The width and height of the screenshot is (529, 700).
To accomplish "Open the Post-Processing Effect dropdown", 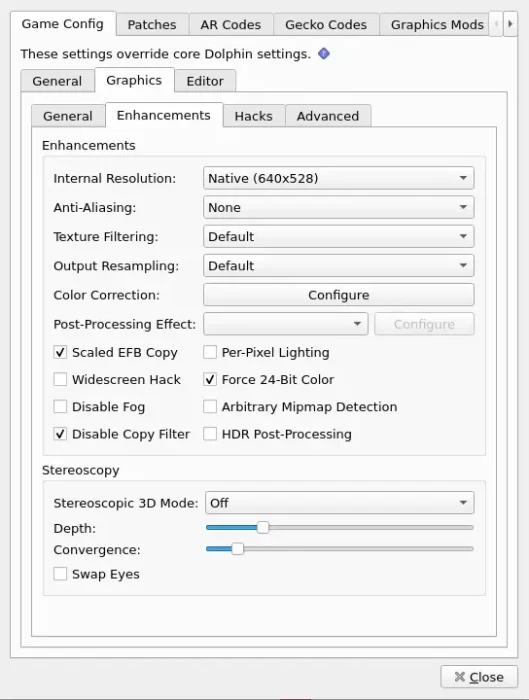I will [286, 324].
